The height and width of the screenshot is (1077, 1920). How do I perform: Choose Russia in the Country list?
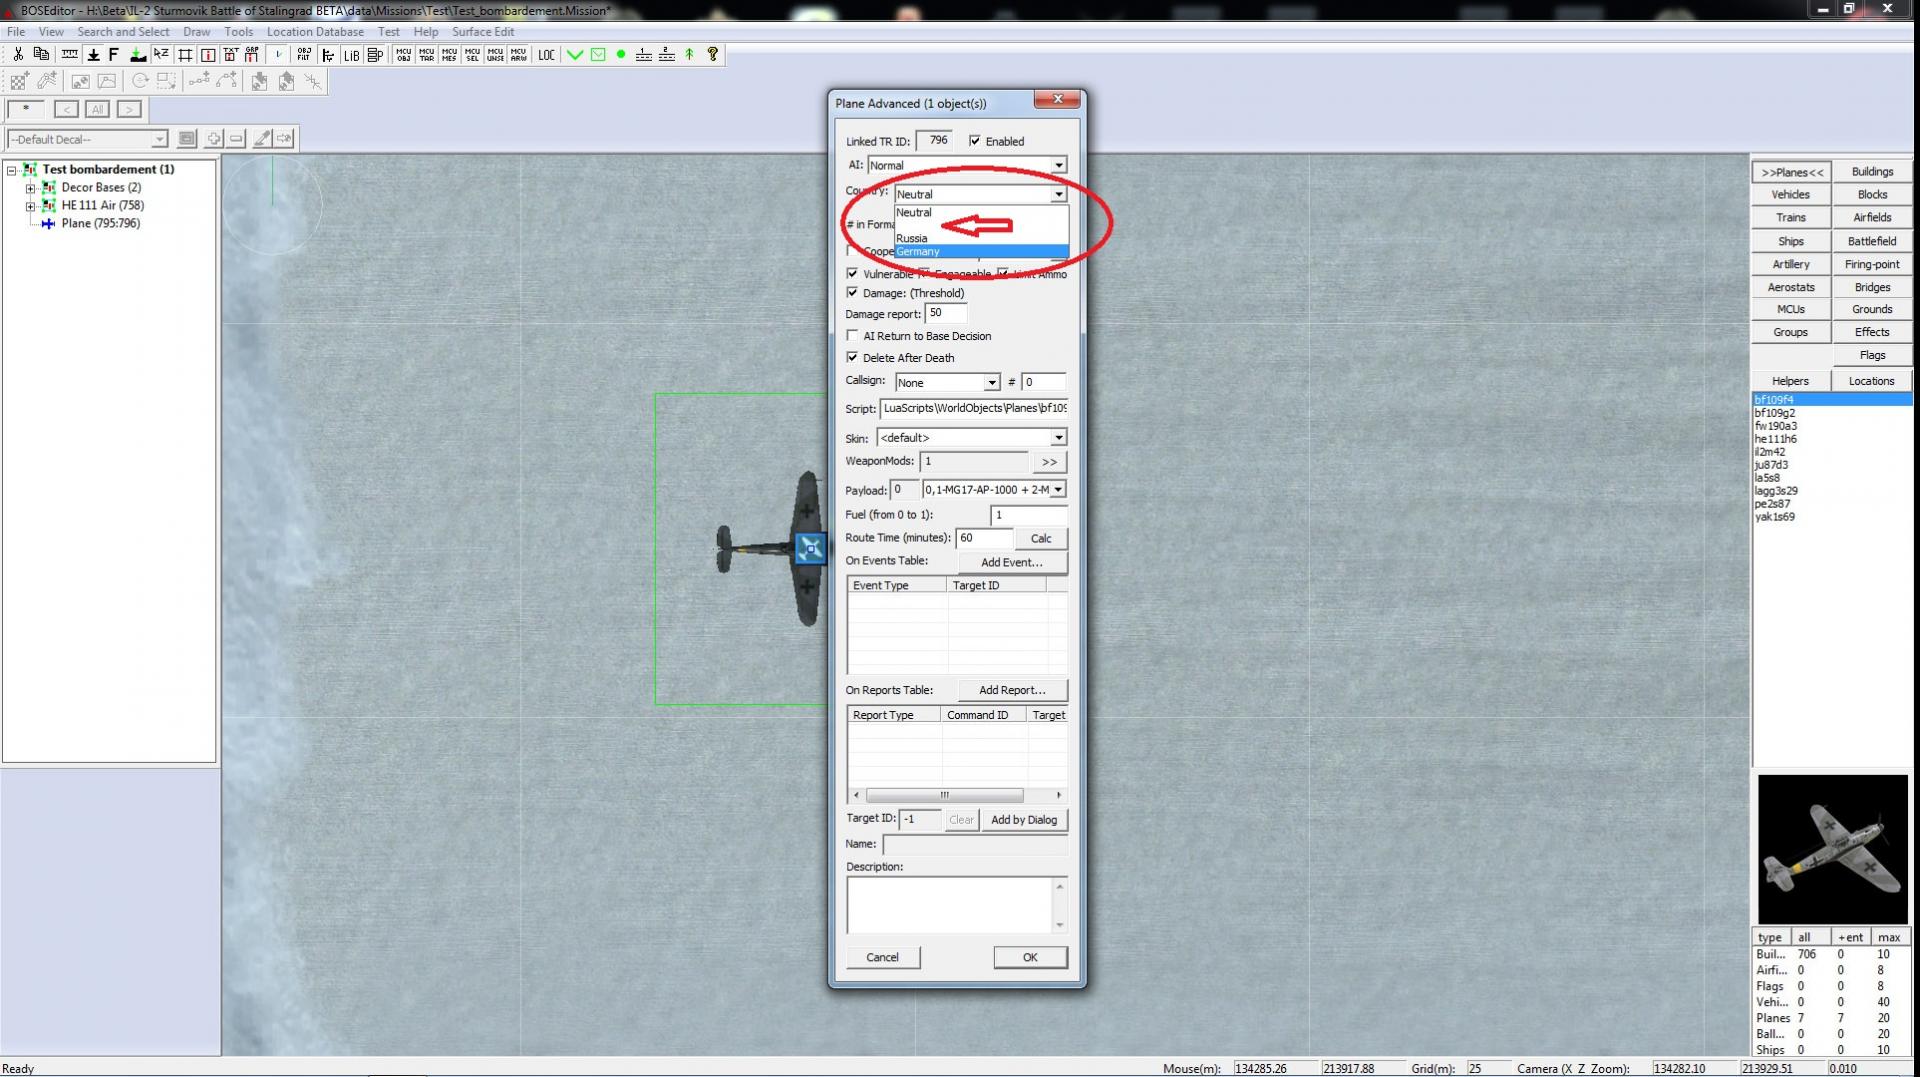click(981, 238)
